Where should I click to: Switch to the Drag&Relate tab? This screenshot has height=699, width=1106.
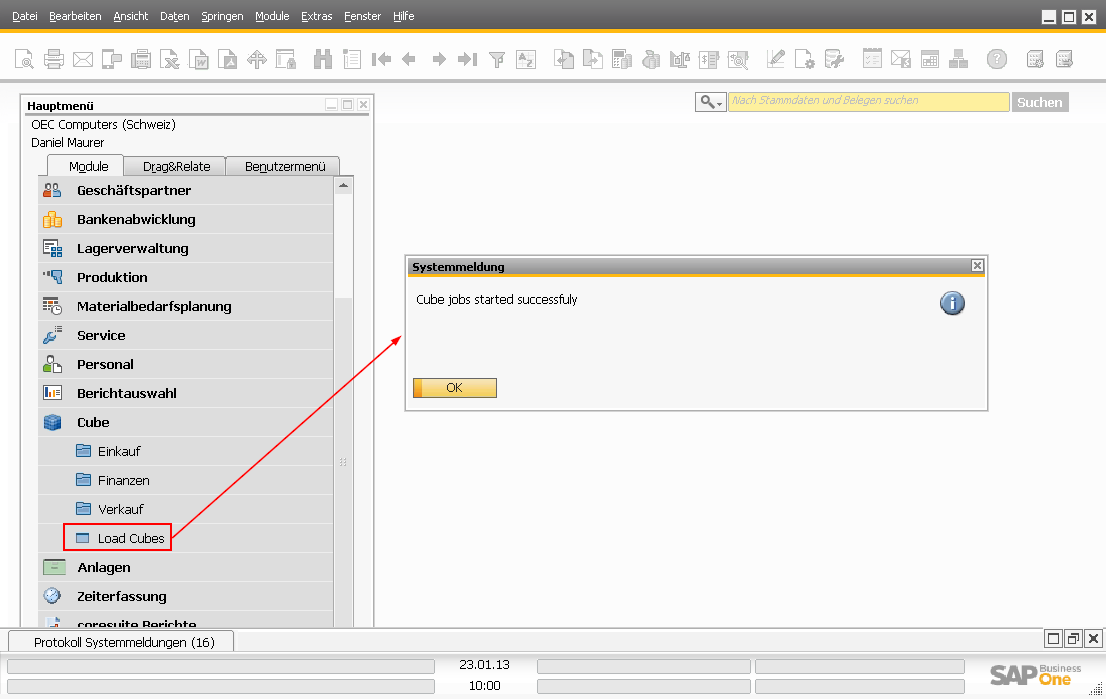point(176,166)
